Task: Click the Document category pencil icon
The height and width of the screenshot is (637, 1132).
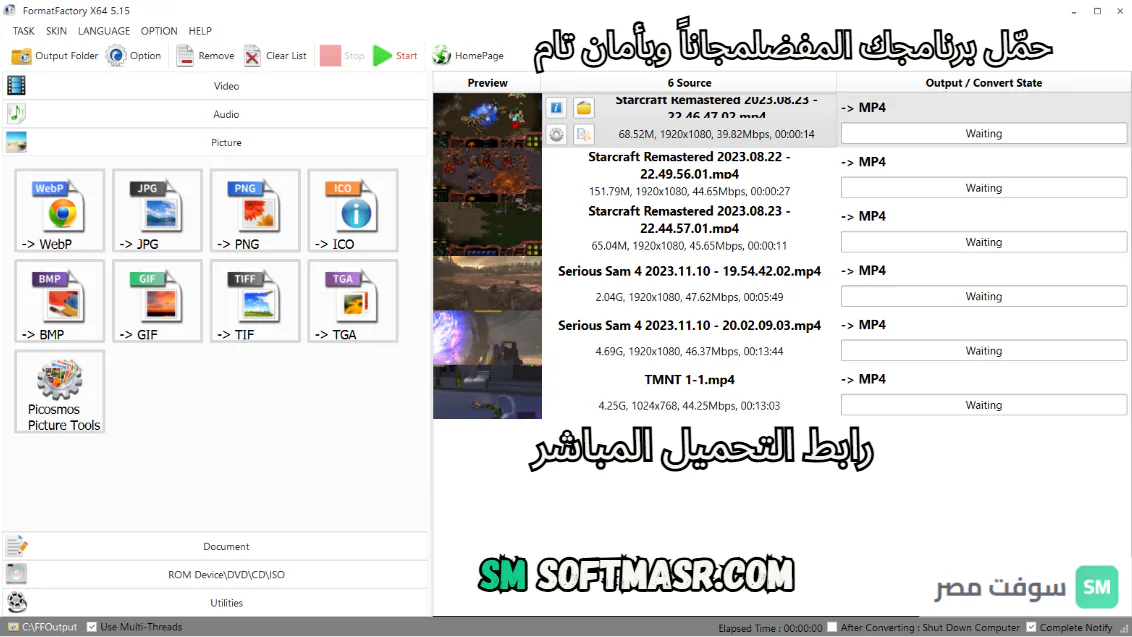Action: (x=17, y=546)
